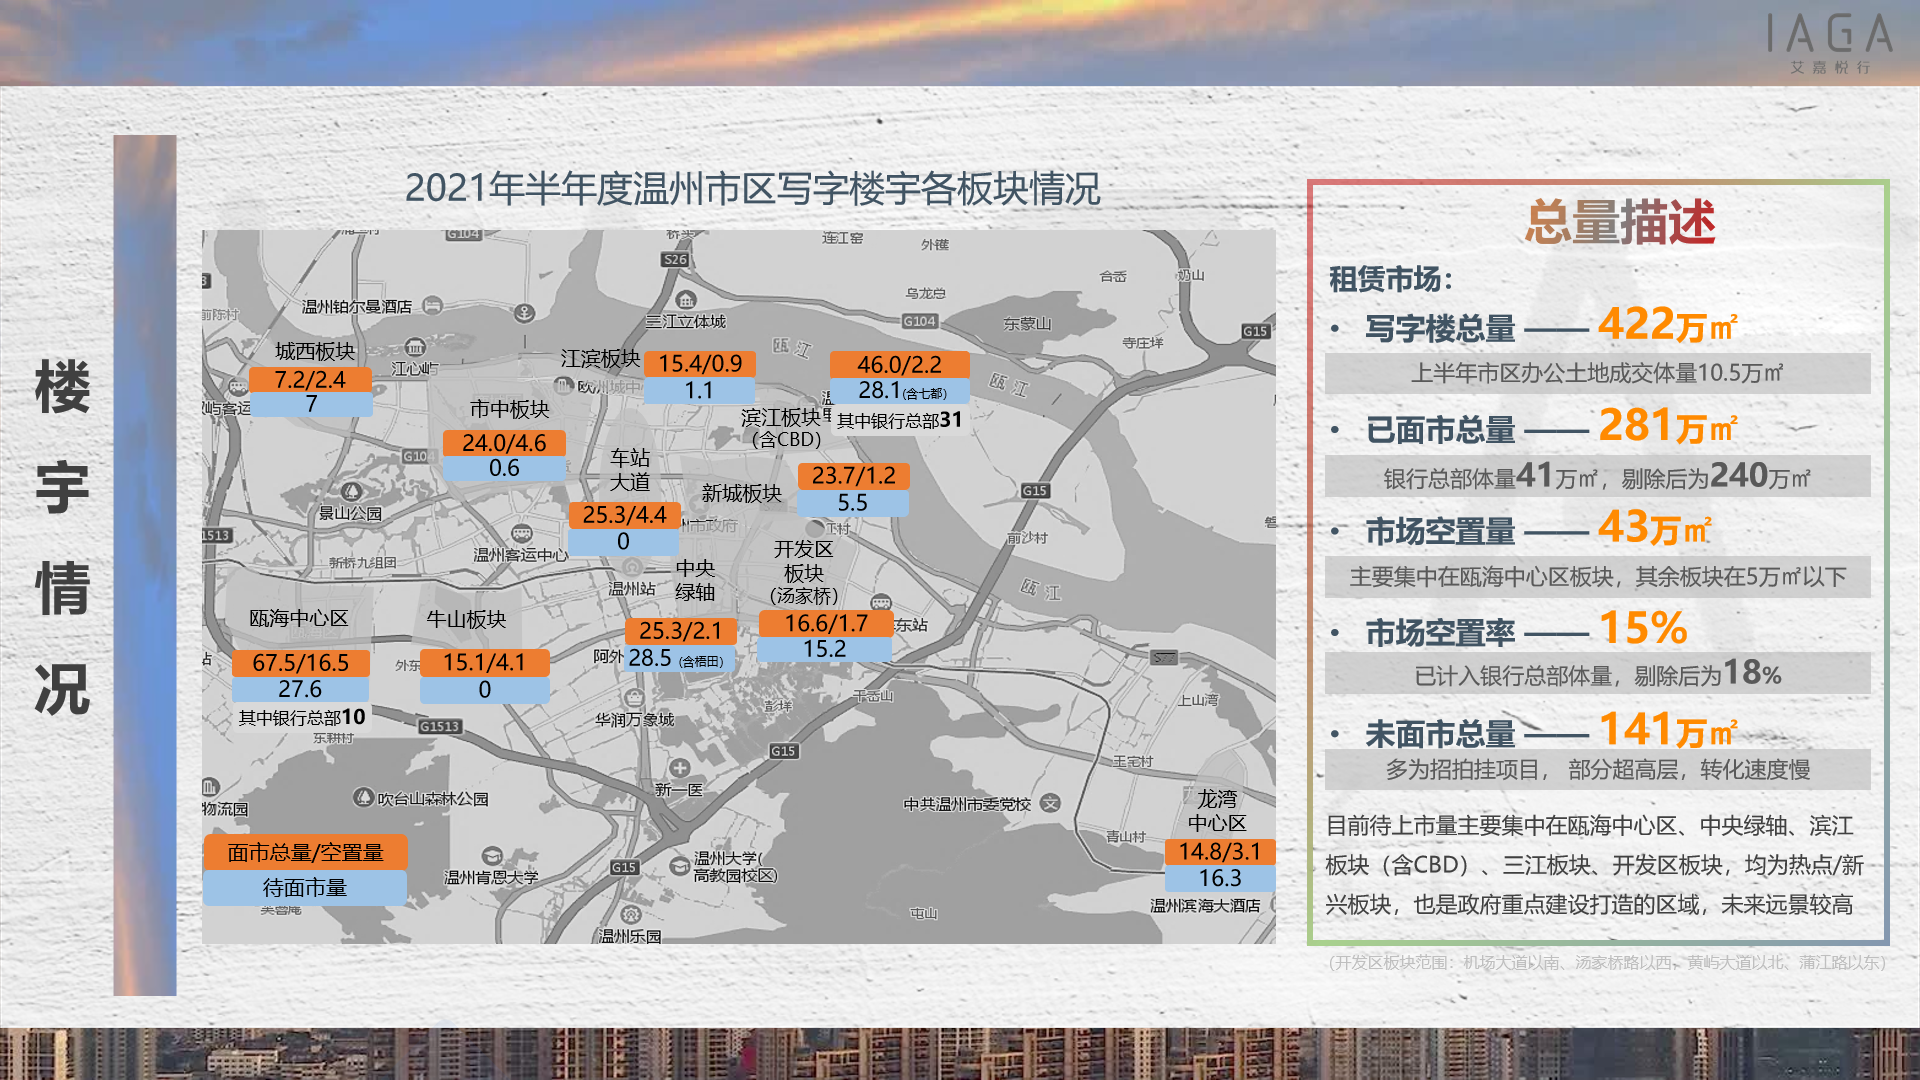Click the 总量描述 heading

1620,221
